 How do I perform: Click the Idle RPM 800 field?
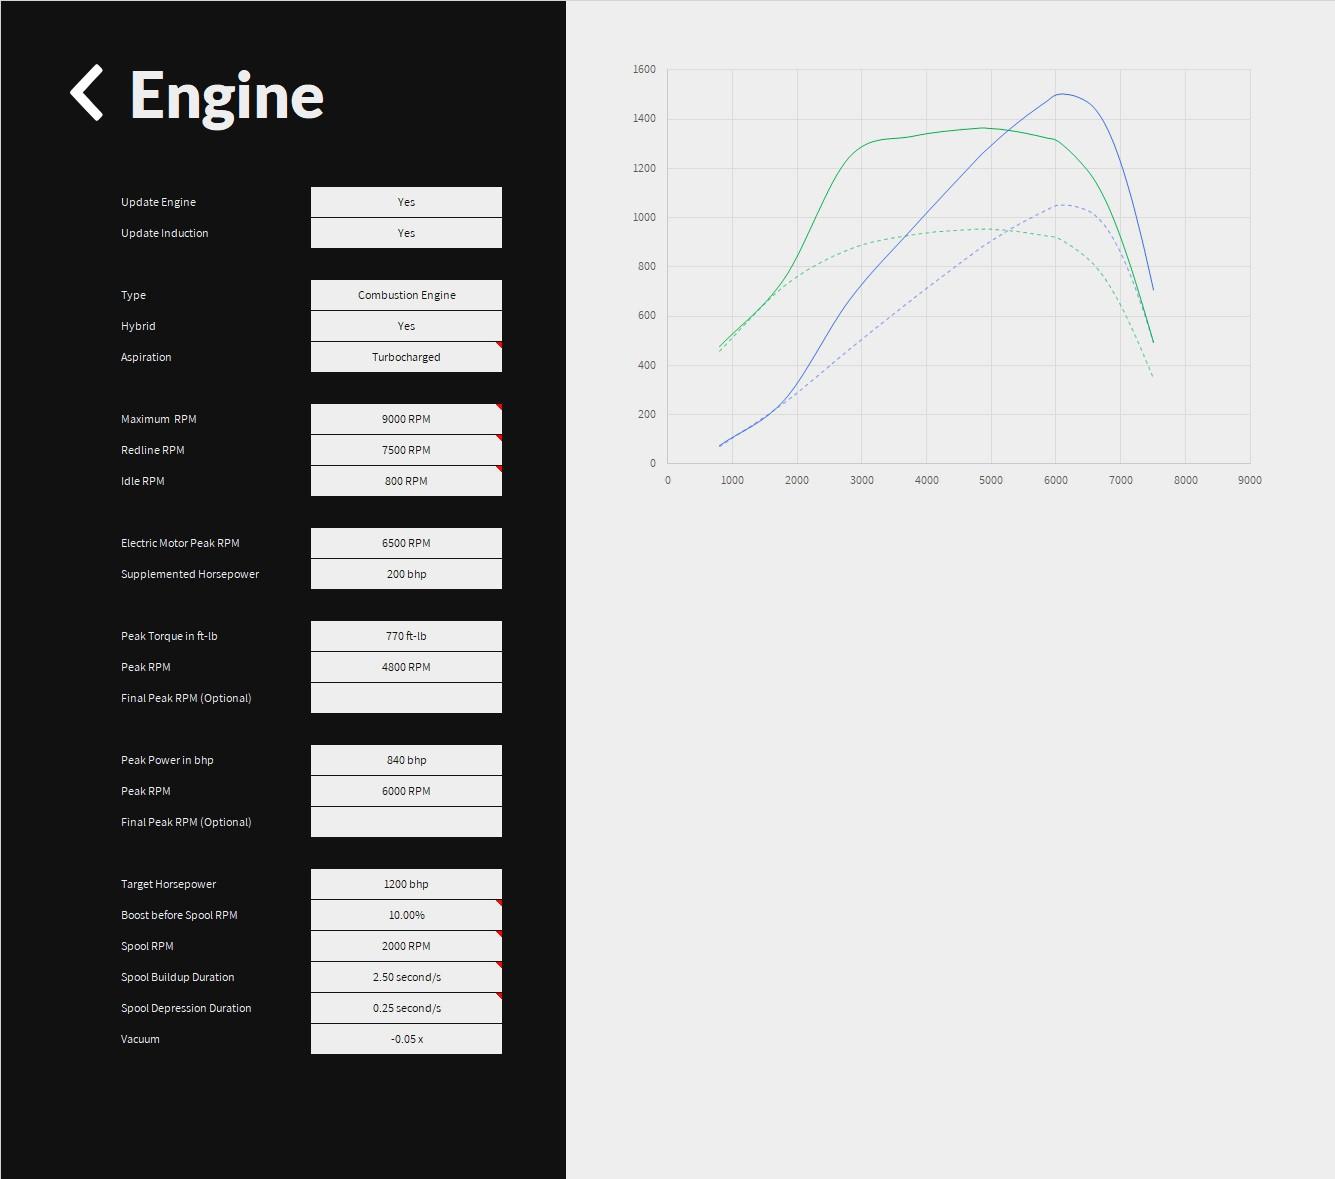[406, 481]
